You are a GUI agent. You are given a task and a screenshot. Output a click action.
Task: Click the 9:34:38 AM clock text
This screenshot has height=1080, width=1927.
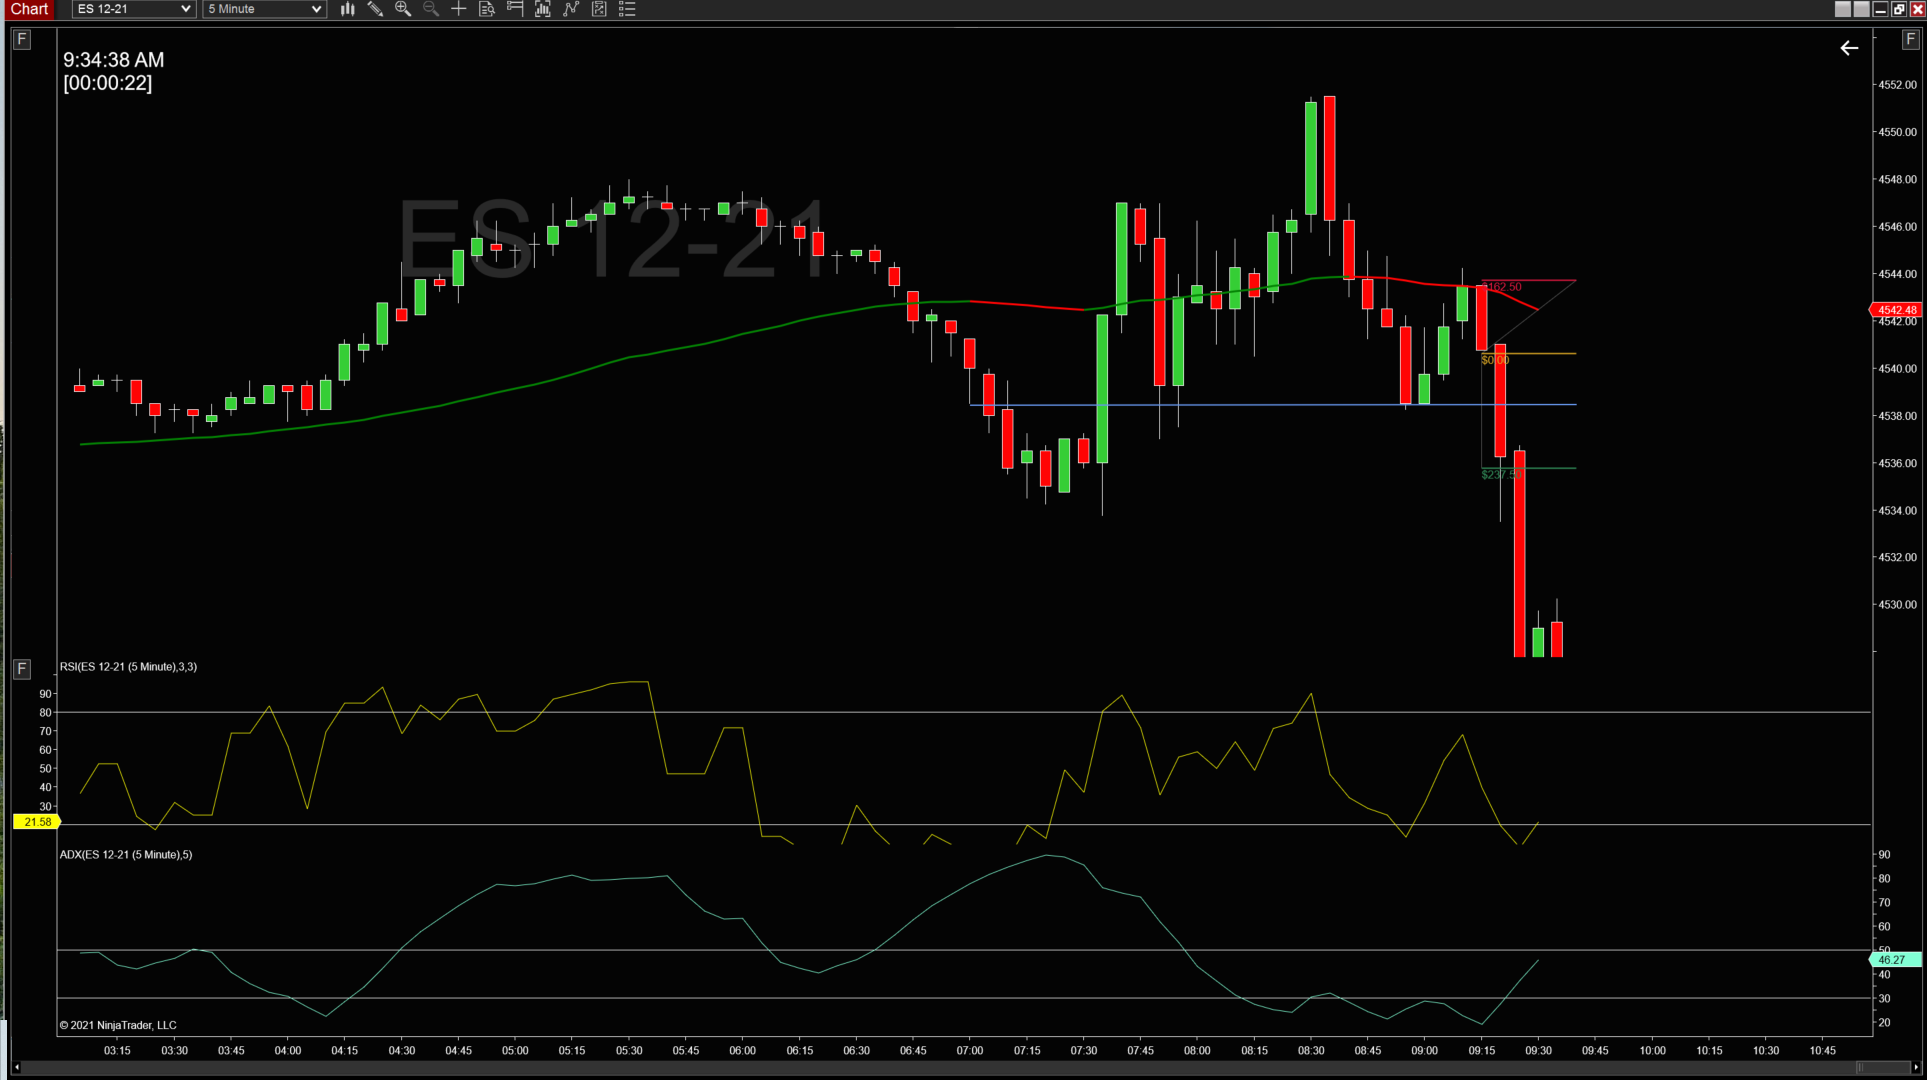[114, 60]
